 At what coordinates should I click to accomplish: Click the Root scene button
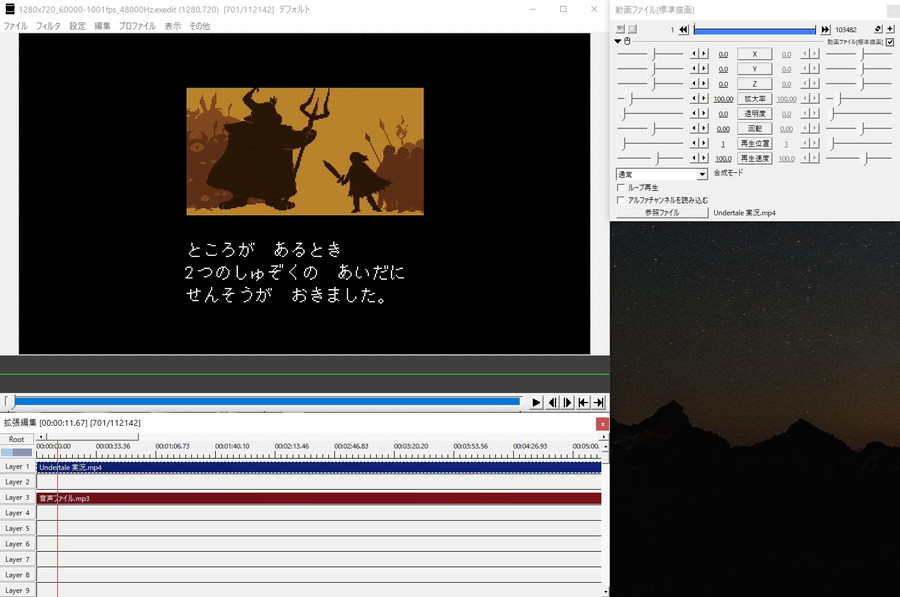[17, 439]
